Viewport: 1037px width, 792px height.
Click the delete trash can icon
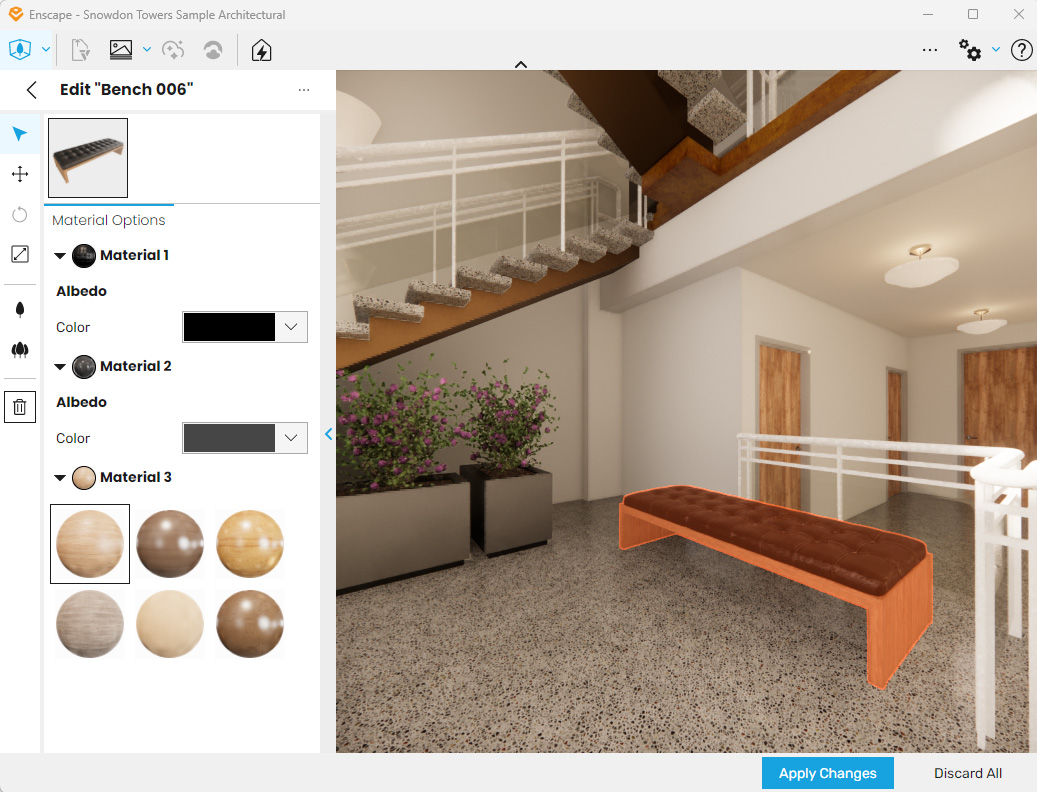pyautogui.click(x=20, y=407)
